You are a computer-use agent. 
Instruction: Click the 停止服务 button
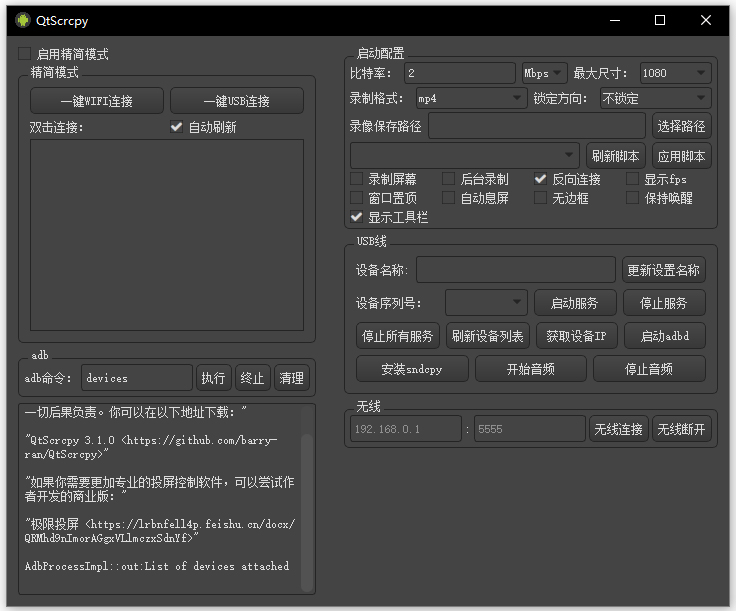[664, 303]
